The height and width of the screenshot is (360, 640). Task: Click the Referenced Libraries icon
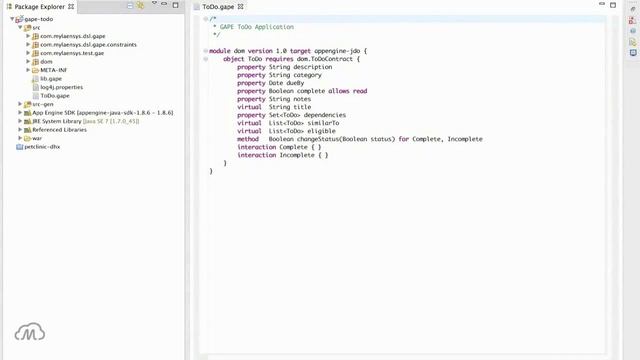(x=27, y=130)
